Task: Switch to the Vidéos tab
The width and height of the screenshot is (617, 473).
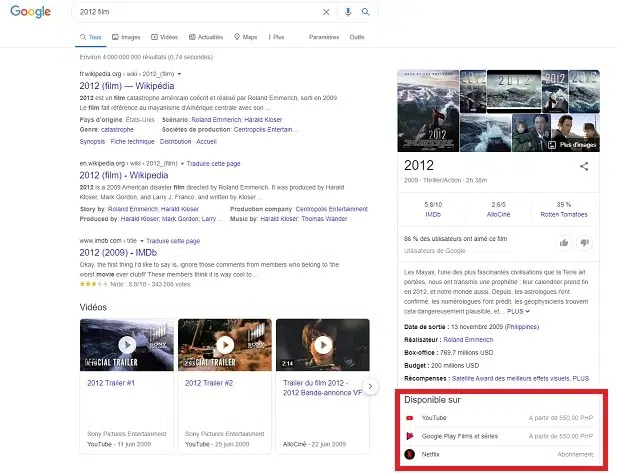Action: [x=164, y=37]
